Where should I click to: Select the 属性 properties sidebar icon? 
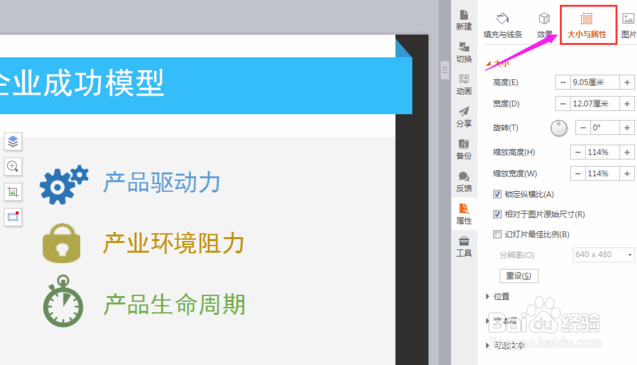tap(464, 214)
